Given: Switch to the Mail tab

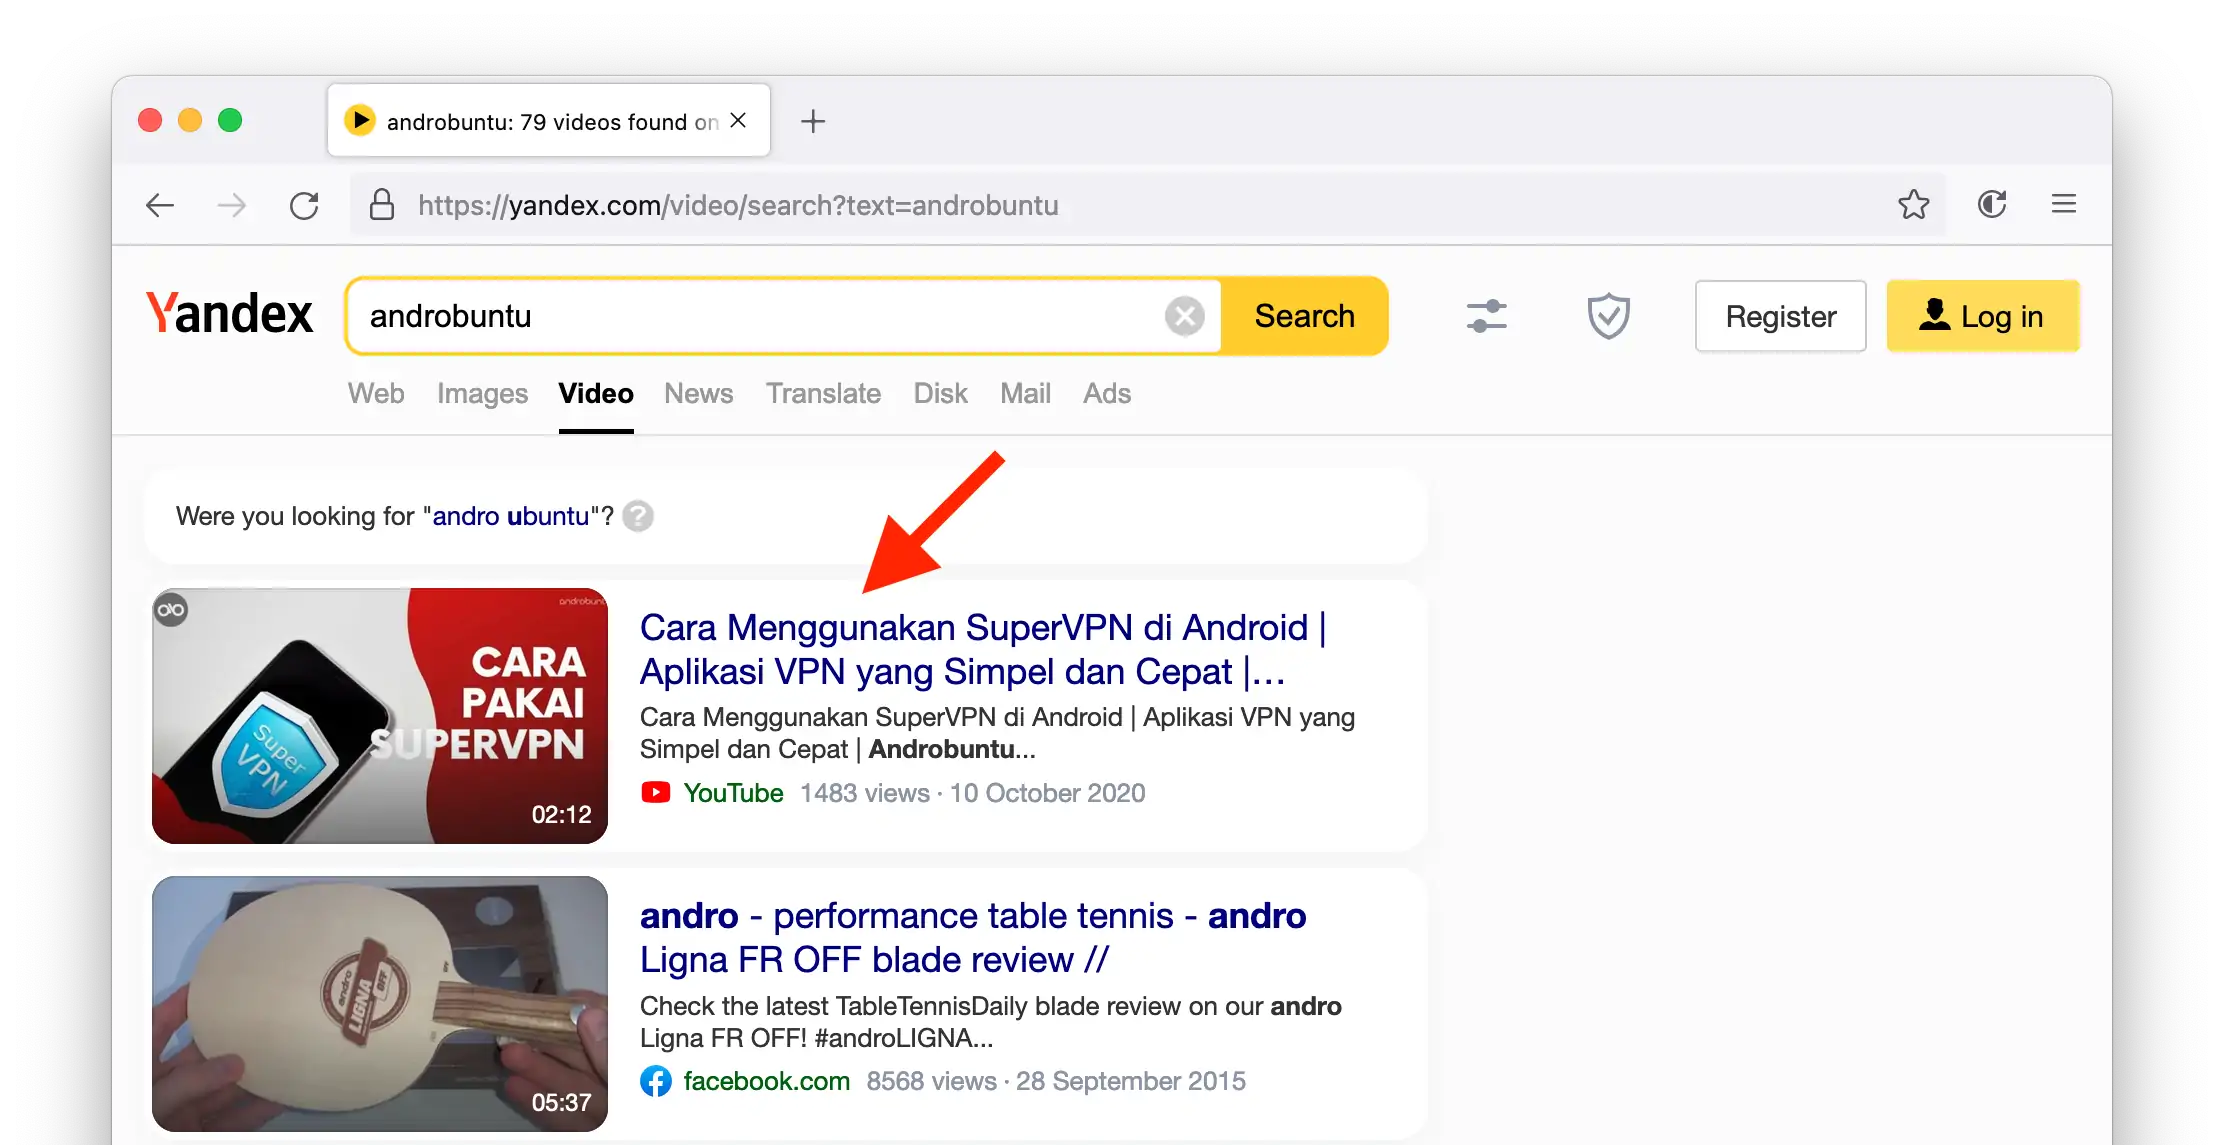Looking at the screenshot, I should pos(1025,393).
